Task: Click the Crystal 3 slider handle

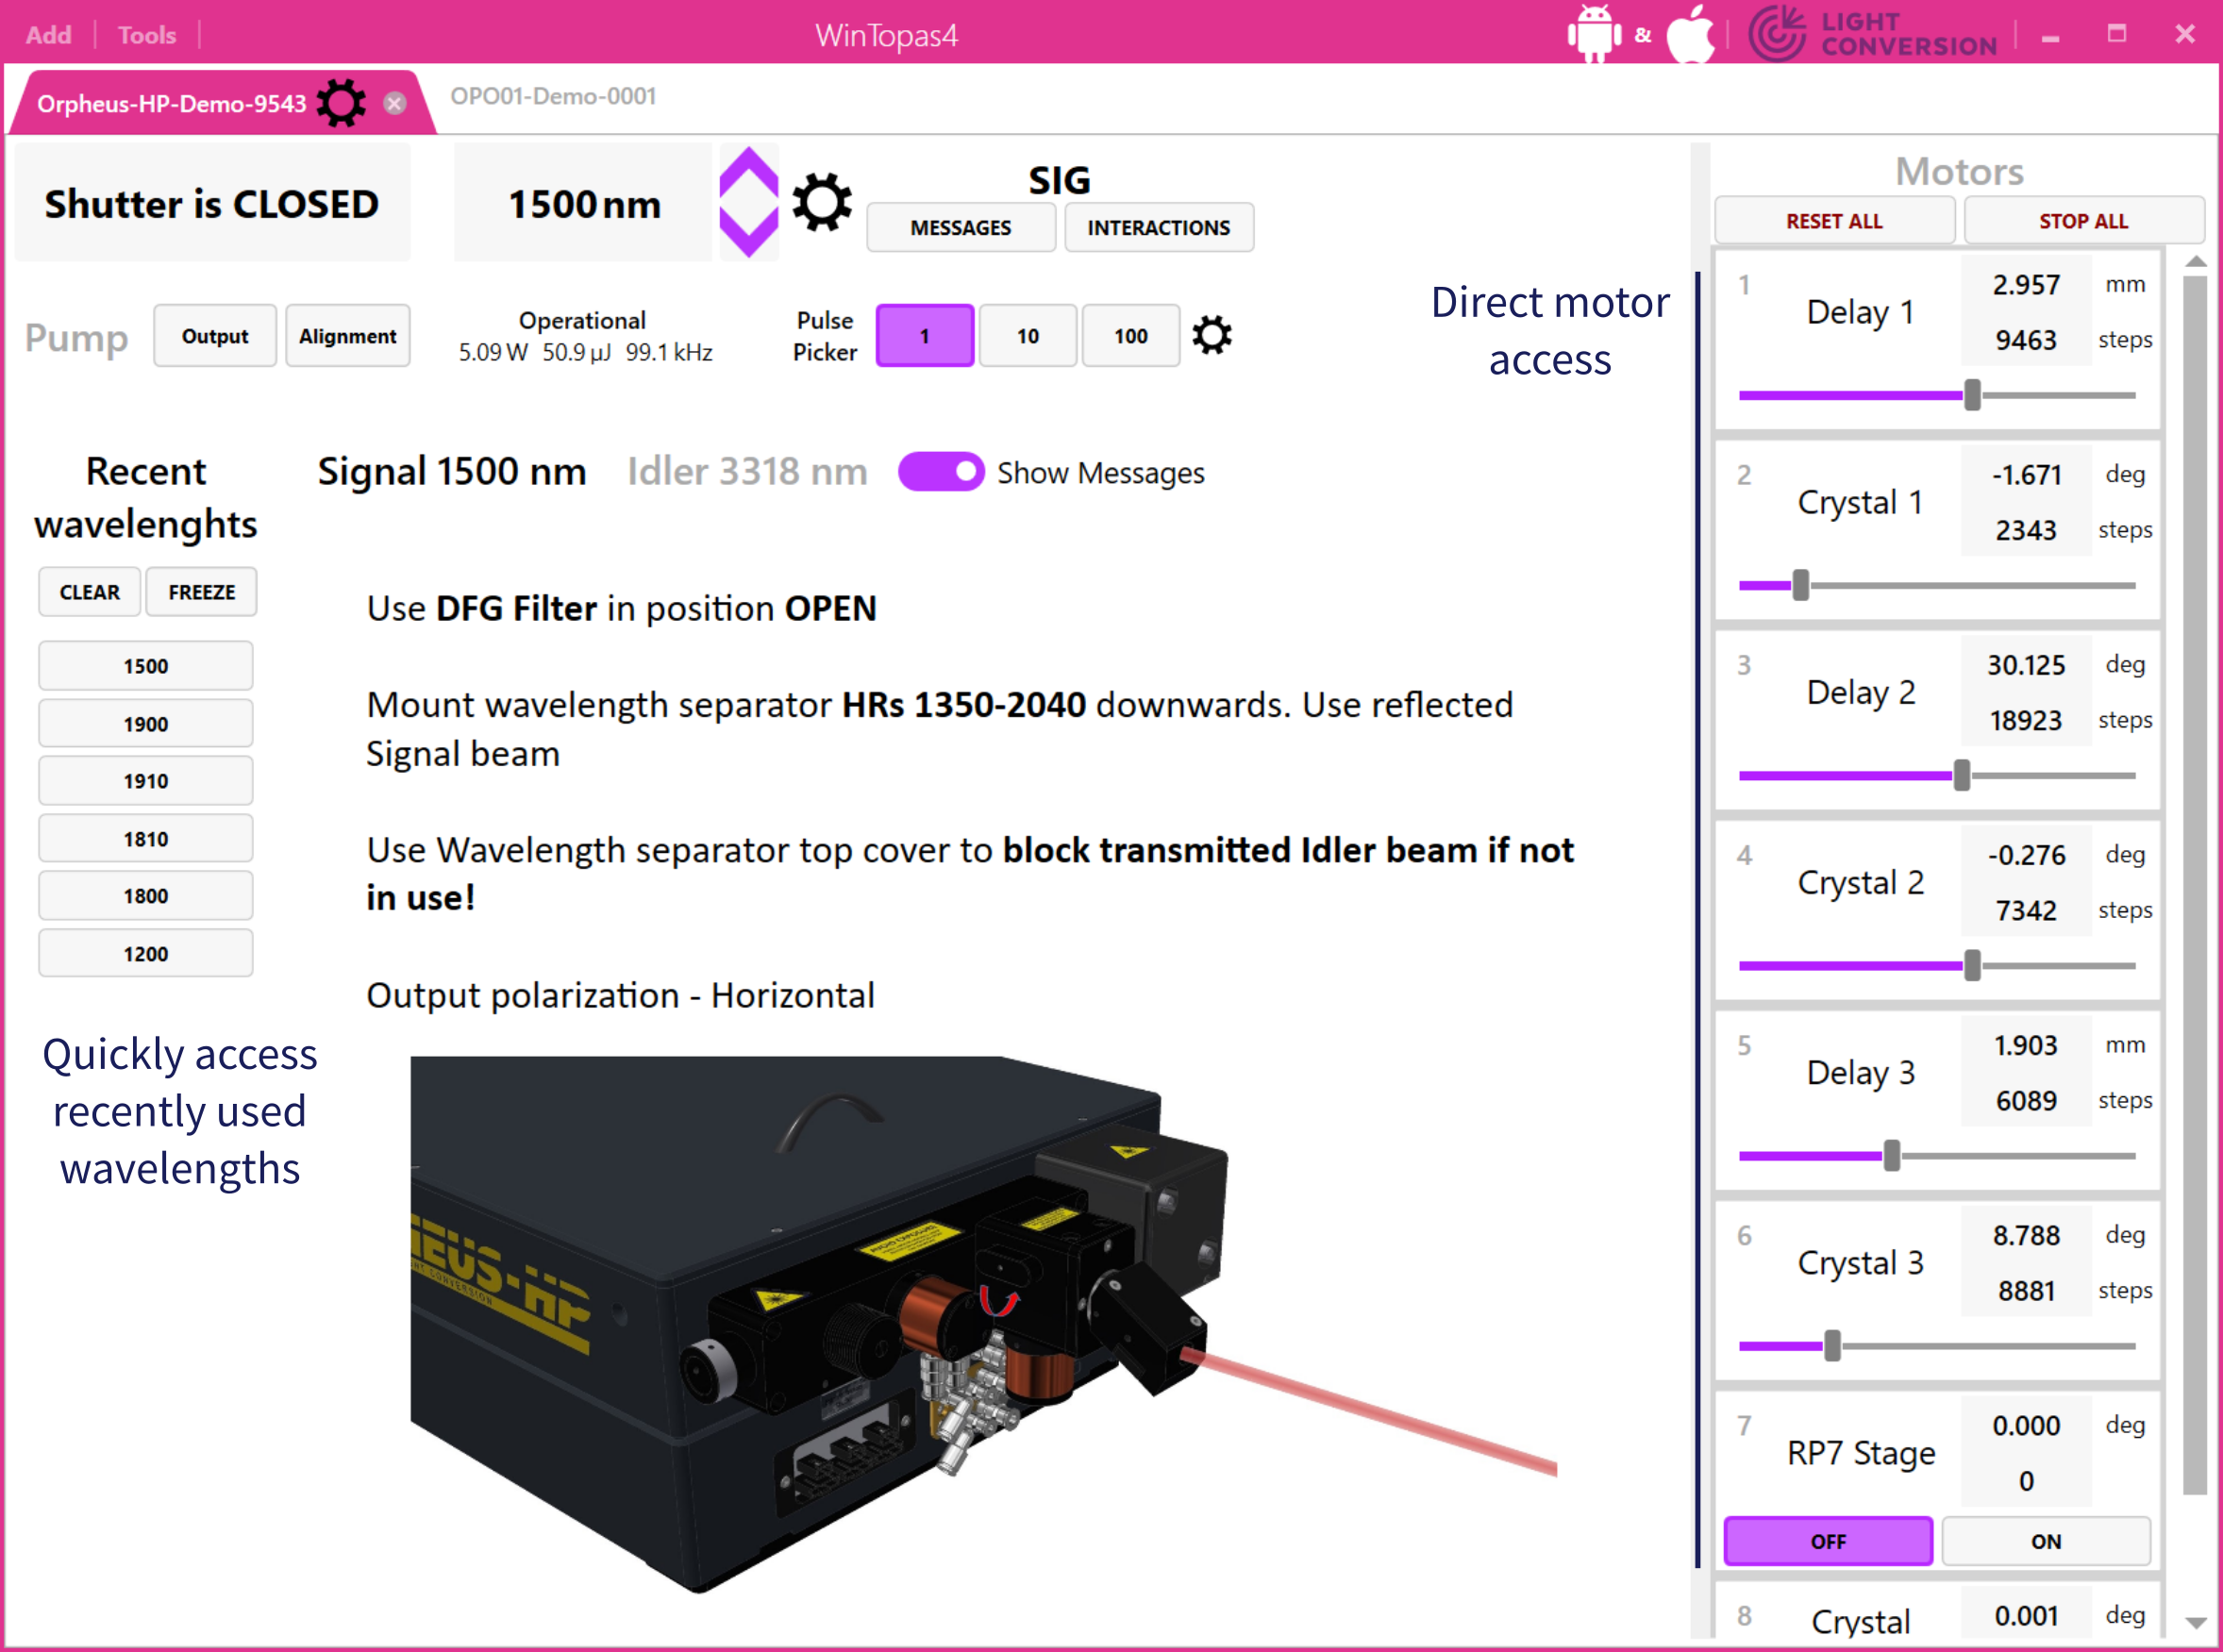Action: pyautogui.click(x=1832, y=1346)
